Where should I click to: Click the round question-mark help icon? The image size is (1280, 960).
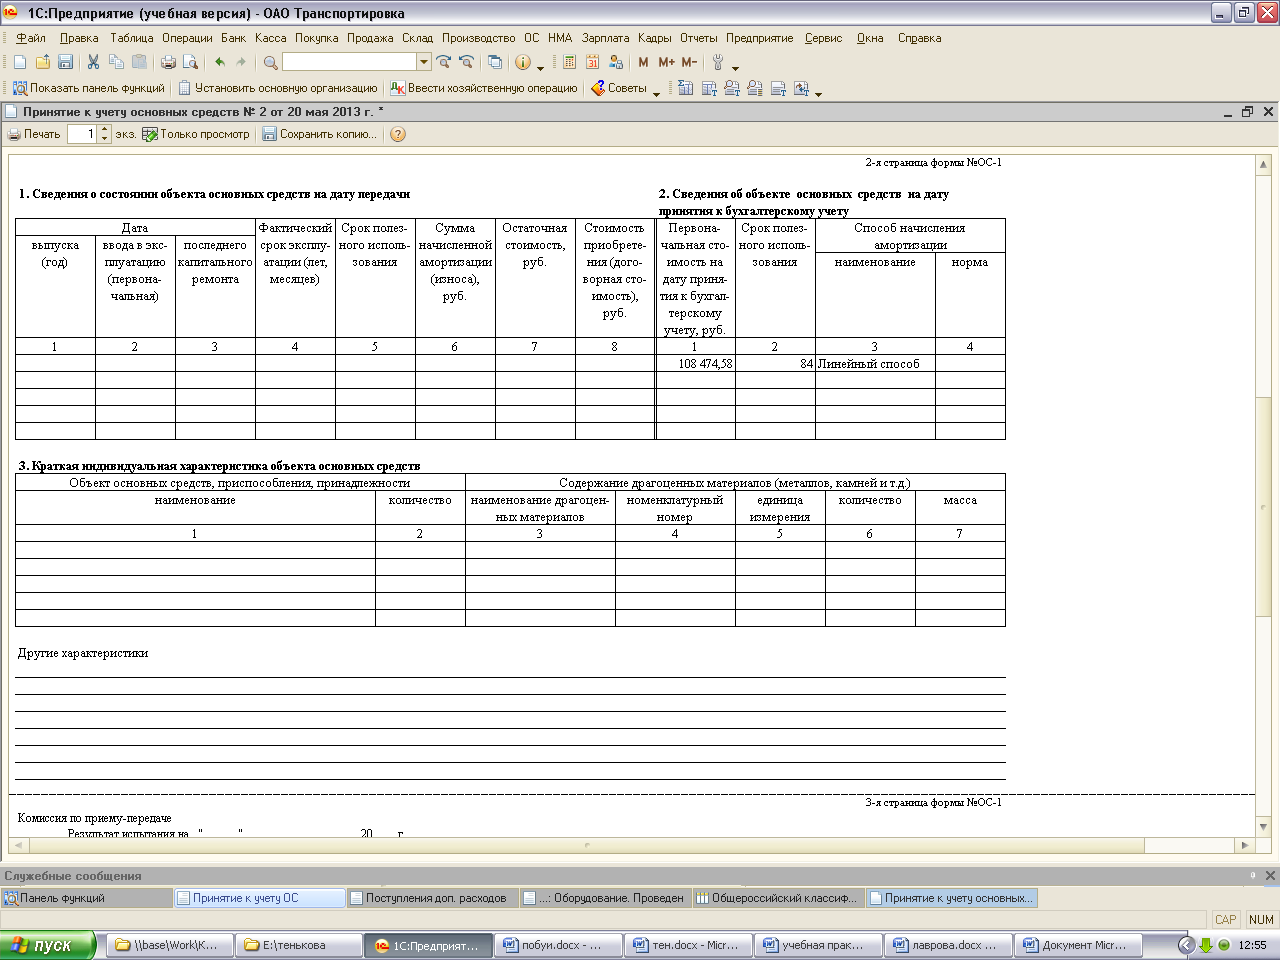tap(398, 134)
